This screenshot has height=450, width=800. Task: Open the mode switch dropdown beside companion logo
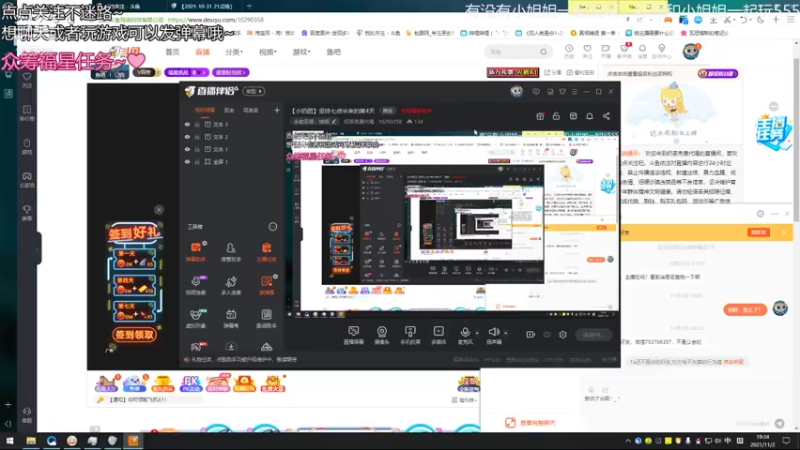click(x=254, y=91)
